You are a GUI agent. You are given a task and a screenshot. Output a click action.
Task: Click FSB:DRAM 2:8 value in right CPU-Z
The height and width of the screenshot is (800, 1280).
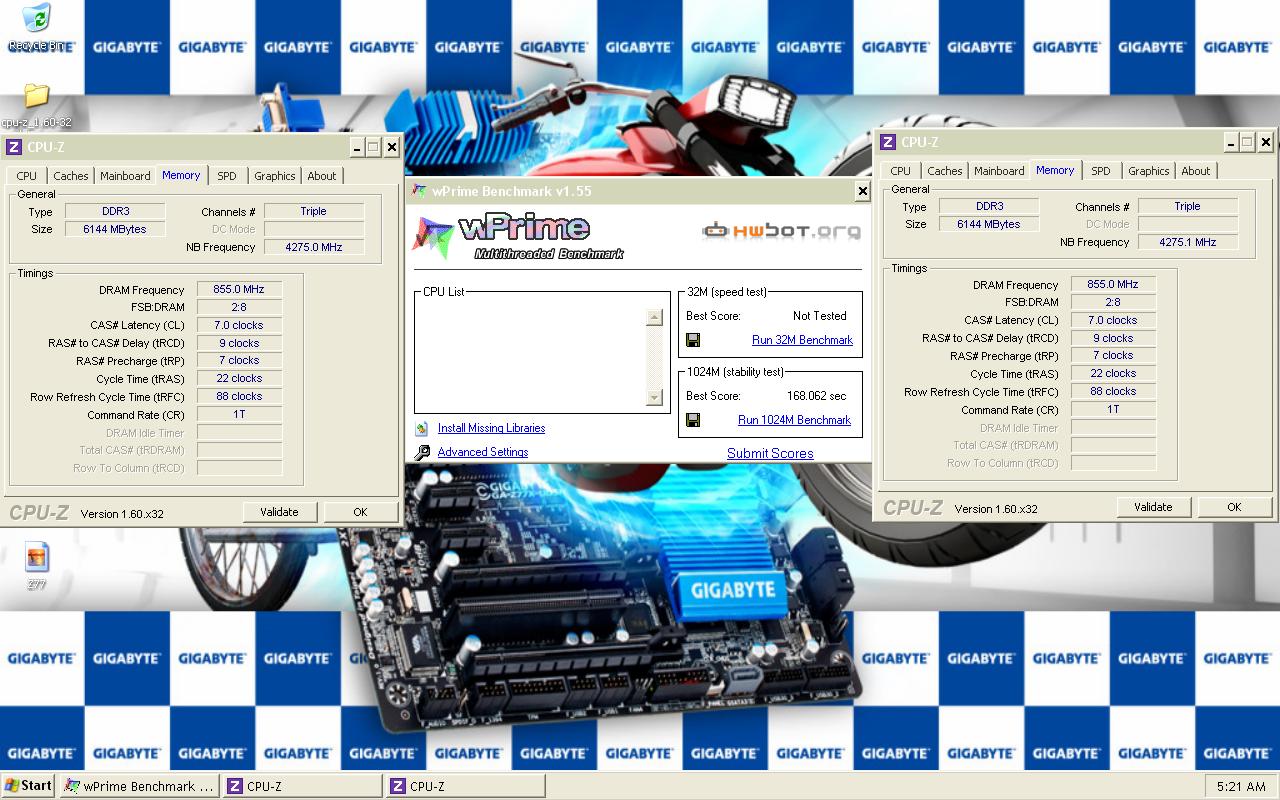click(1113, 302)
